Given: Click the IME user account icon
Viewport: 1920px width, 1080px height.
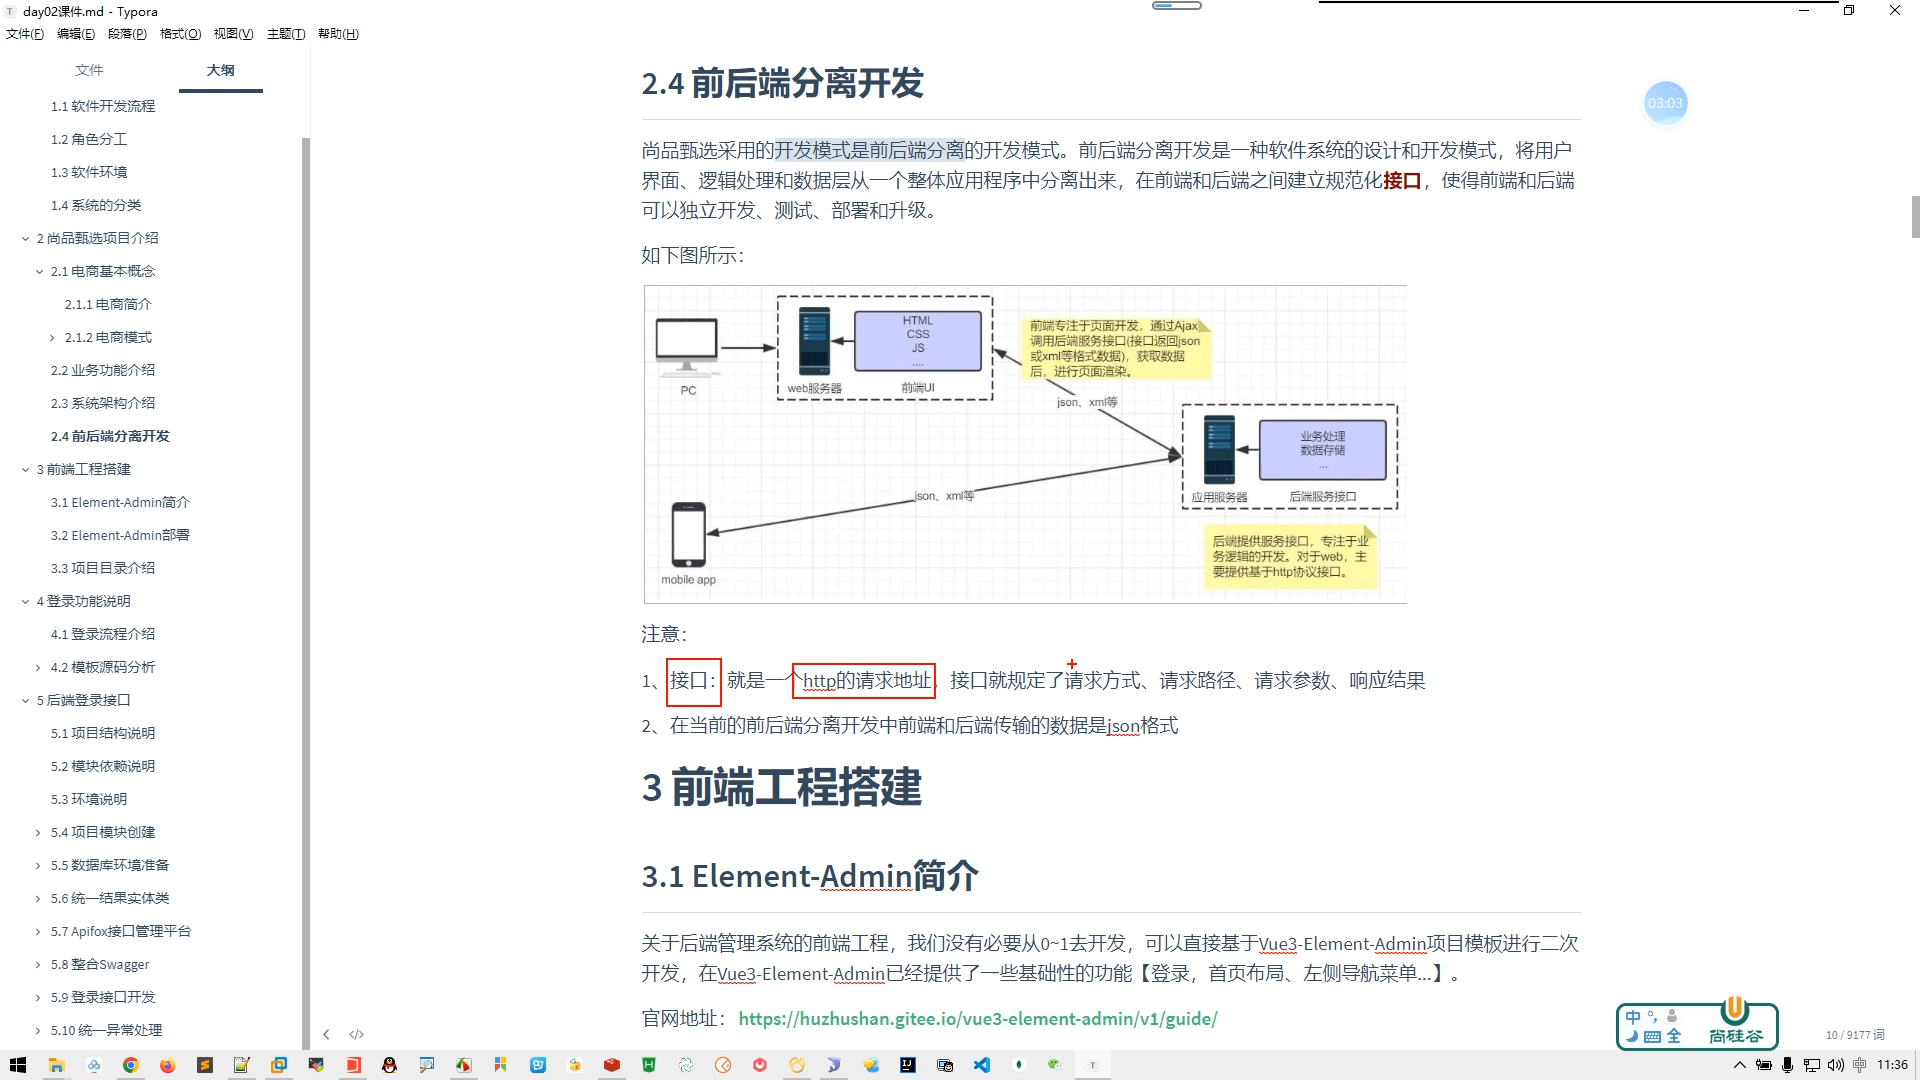Looking at the screenshot, I should click(x=1672, y=1017).
